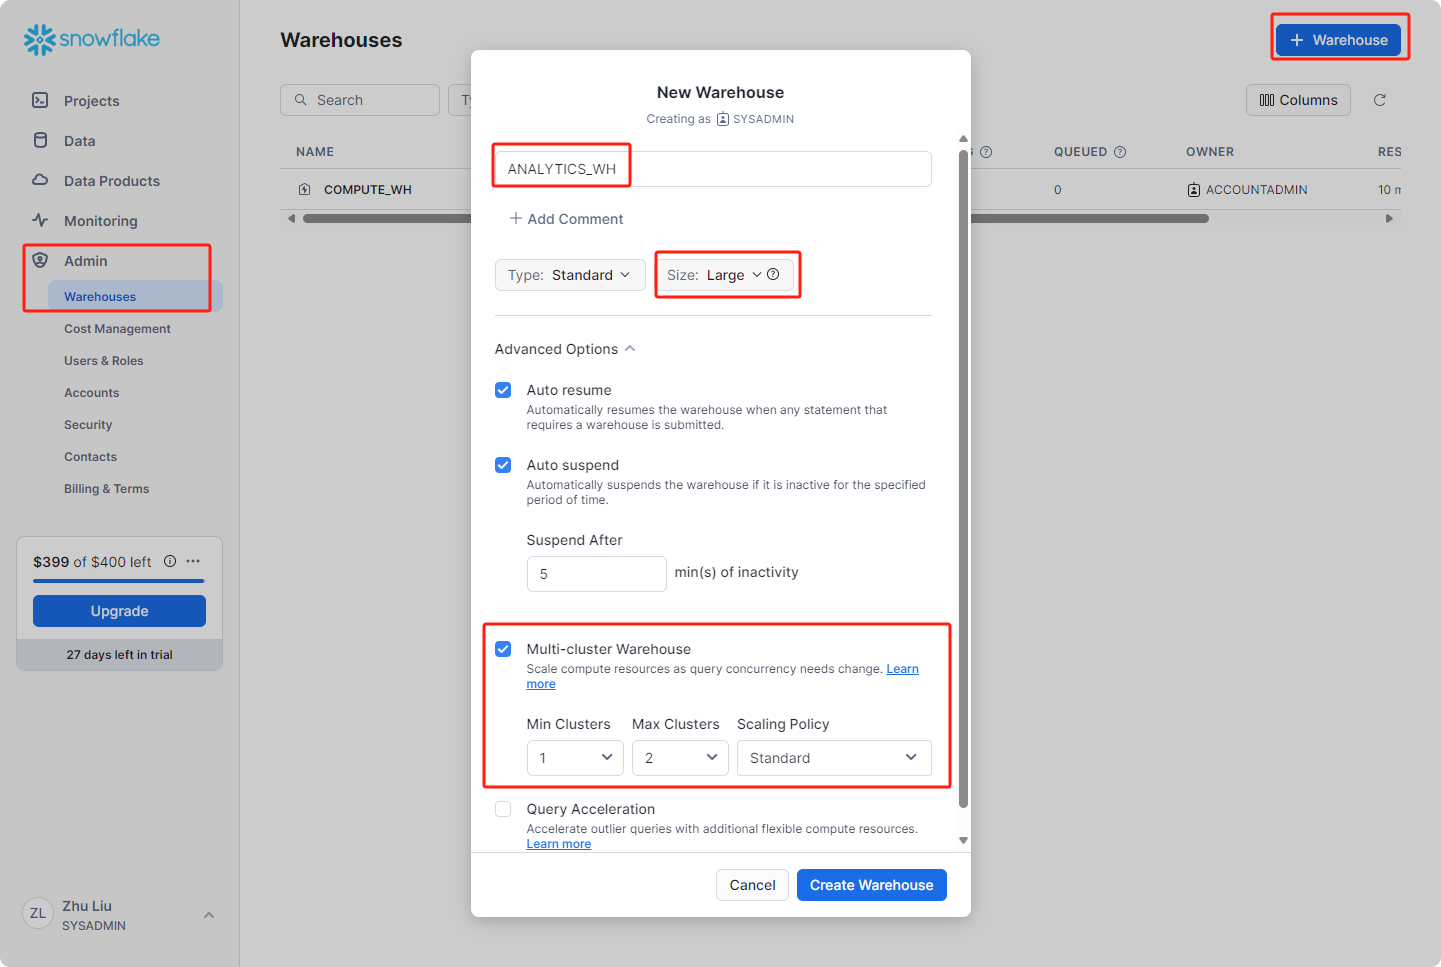Enable the Query Acceleration checkbox
Screen dimensions: 1441x967
click(x=503, y=809)
